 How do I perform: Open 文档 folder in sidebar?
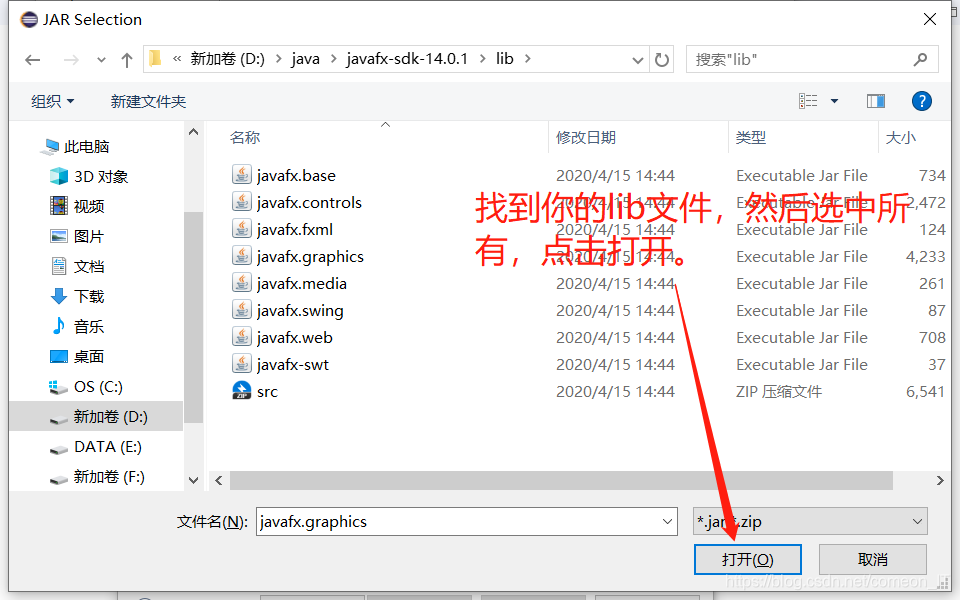(x=77, y=266)
